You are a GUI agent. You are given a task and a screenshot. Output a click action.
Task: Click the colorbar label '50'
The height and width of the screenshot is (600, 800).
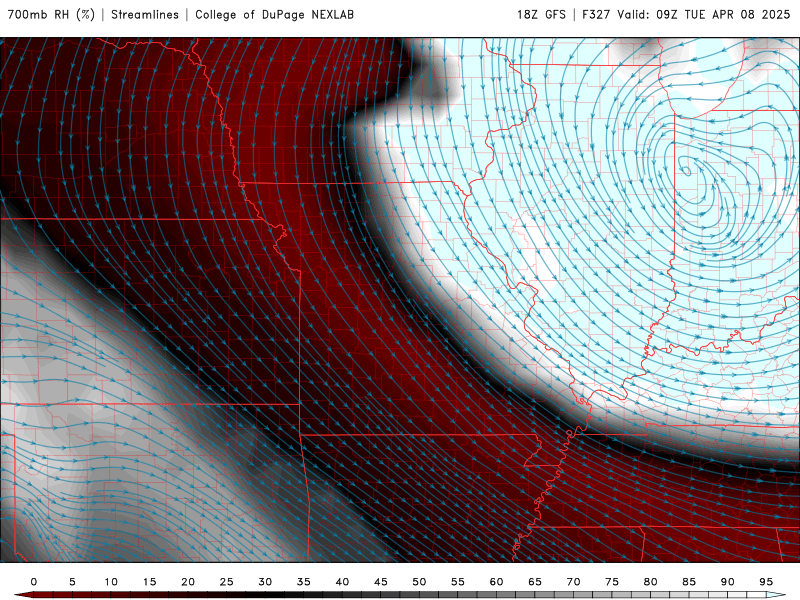[419, 582]
